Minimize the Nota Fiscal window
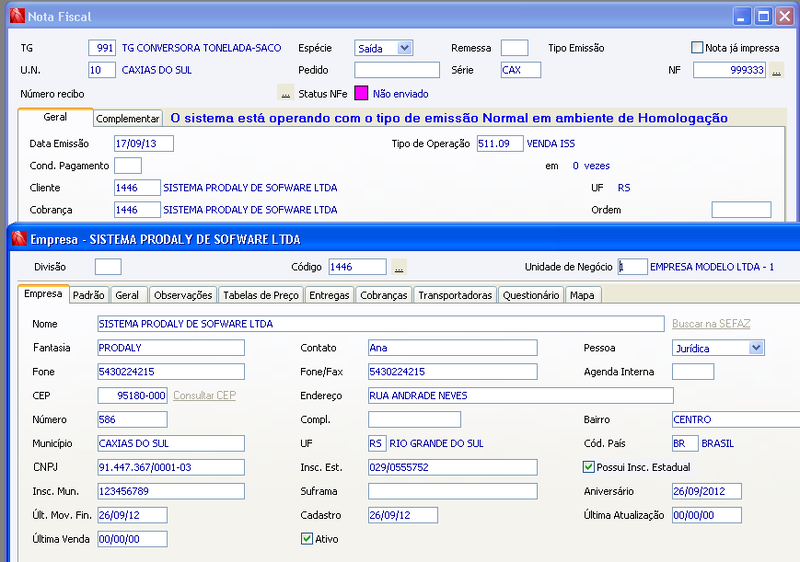The width and height of the screenshot is (800, 562). click(x=742, y=16)
